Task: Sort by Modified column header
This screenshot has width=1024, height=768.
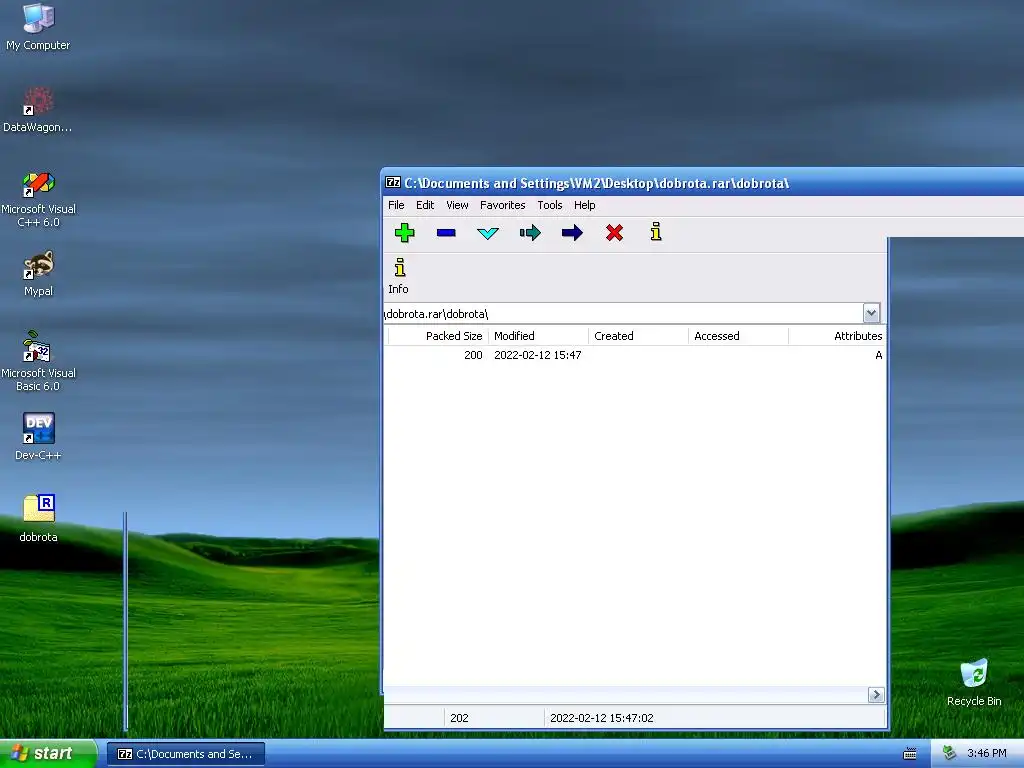Action: [x=537, y=336]
